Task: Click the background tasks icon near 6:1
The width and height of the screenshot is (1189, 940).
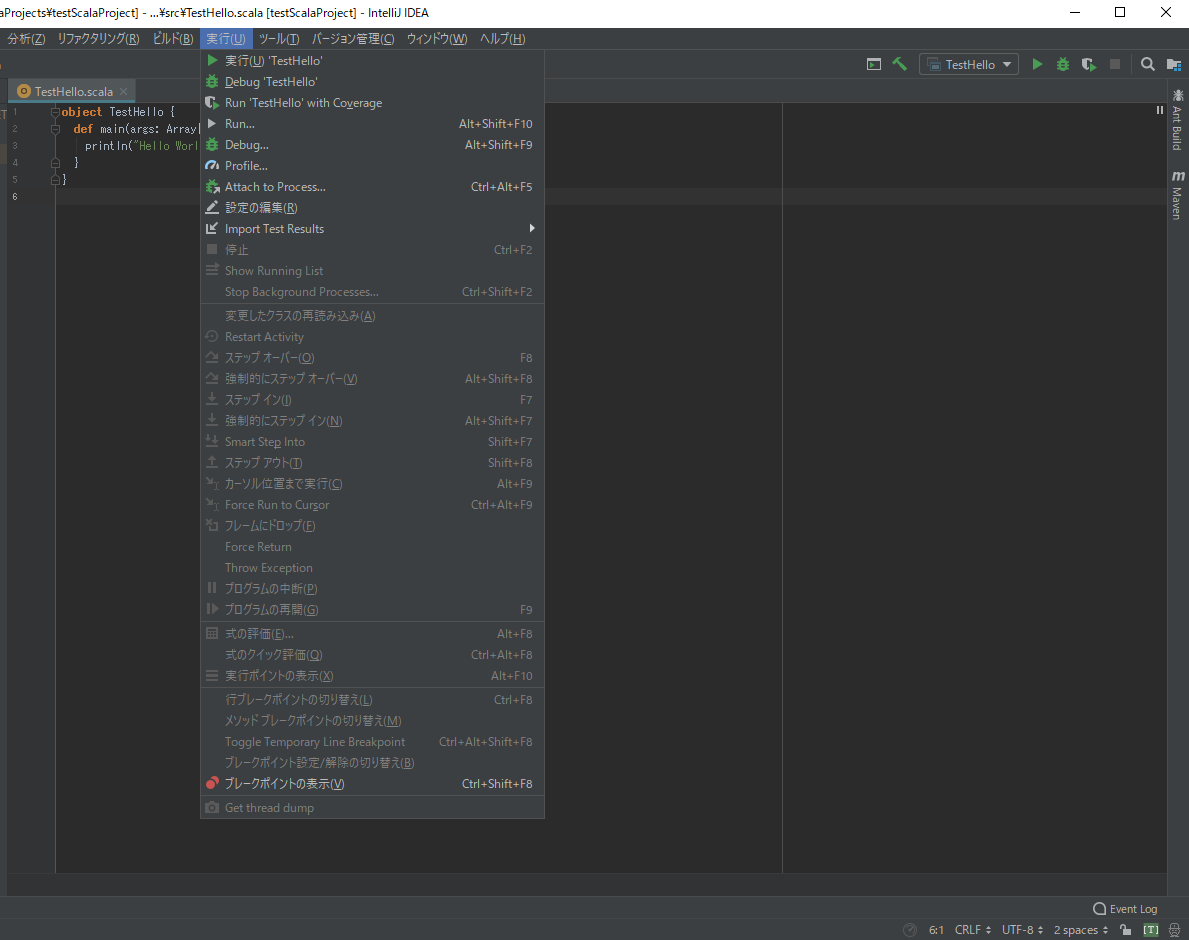Action: coord(910,930)
